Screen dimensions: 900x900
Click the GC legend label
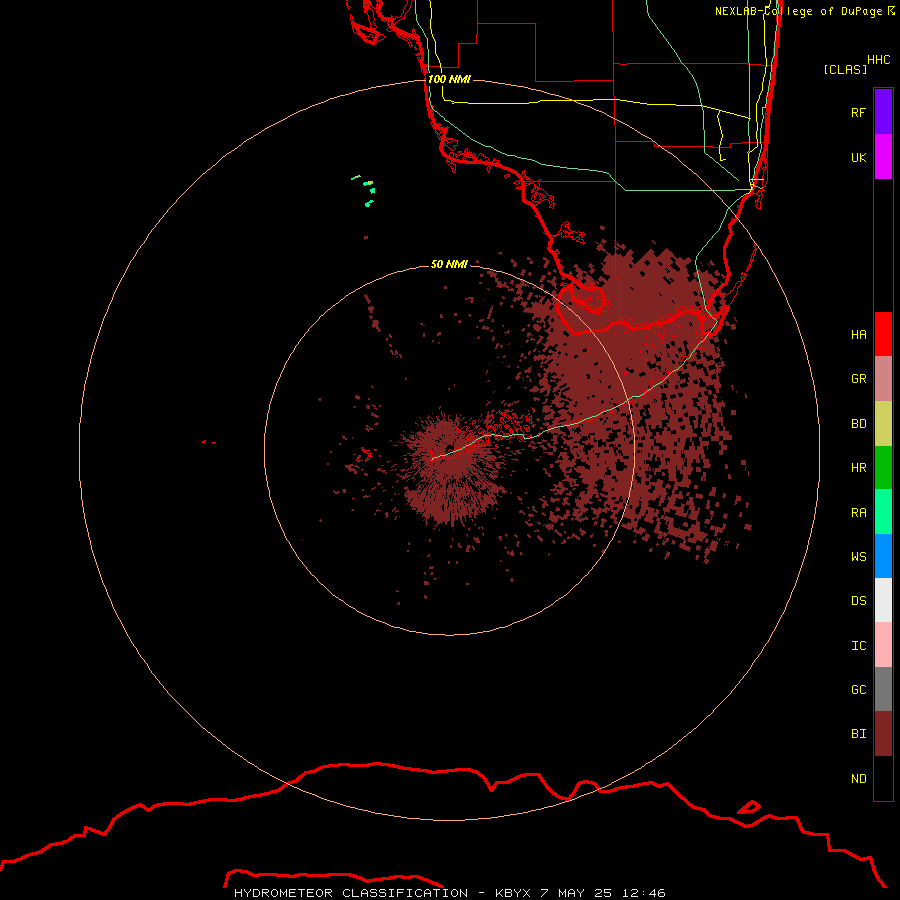coord(858,690)
